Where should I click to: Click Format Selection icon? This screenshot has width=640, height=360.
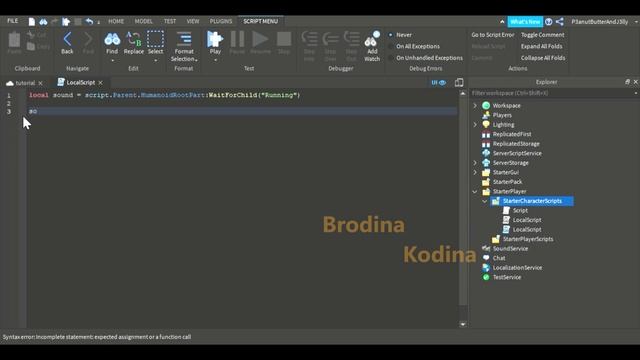[184, 39]
